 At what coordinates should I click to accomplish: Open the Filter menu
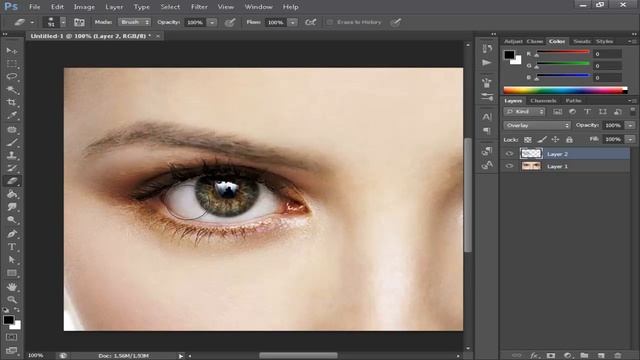199,7
